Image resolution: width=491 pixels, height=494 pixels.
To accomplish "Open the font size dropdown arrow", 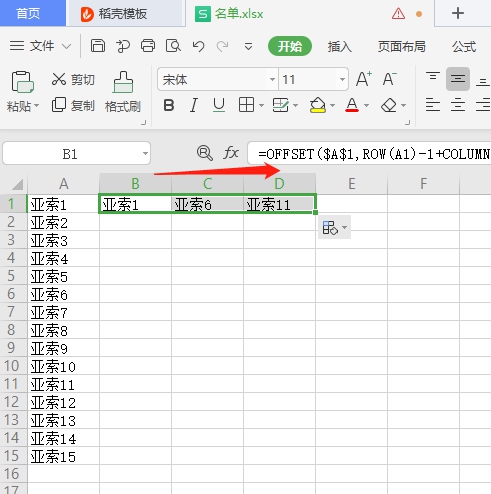I will pyautogui.click(x=342, y=79).
